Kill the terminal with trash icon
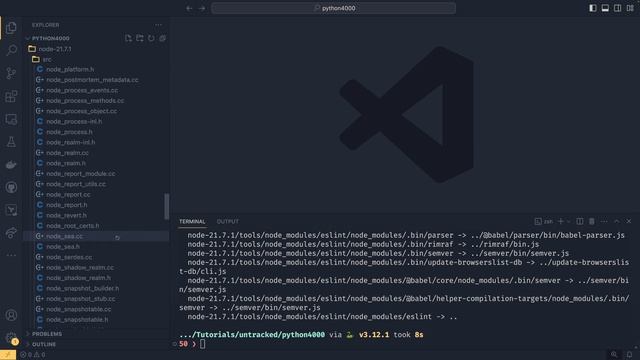The height and width of the screenshot is (360, 640). (x=592, y=221)
